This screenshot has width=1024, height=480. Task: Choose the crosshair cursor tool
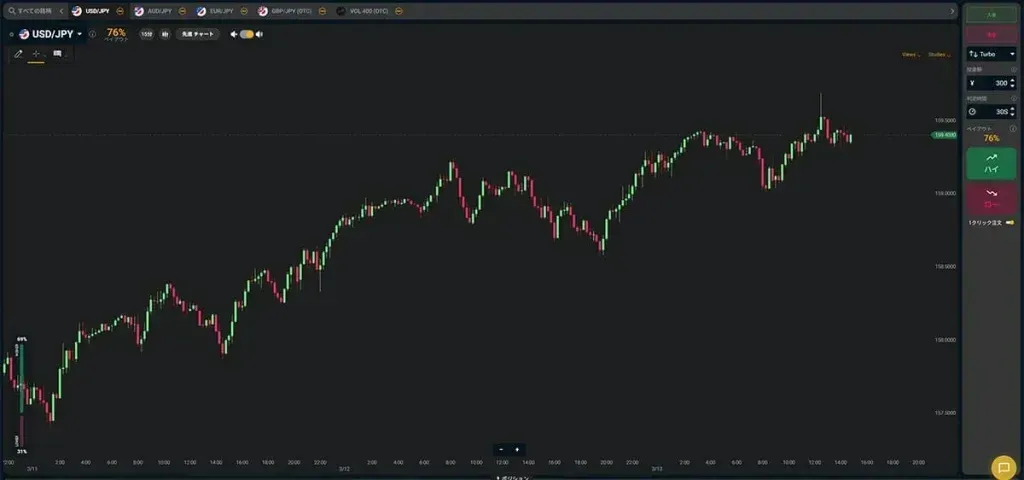point(36,54)
